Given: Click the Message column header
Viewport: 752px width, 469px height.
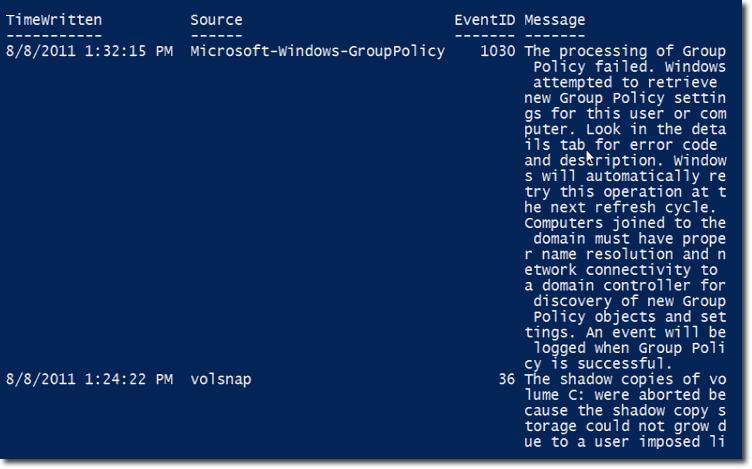Looking at the screenshot, I should coord(555,20).
